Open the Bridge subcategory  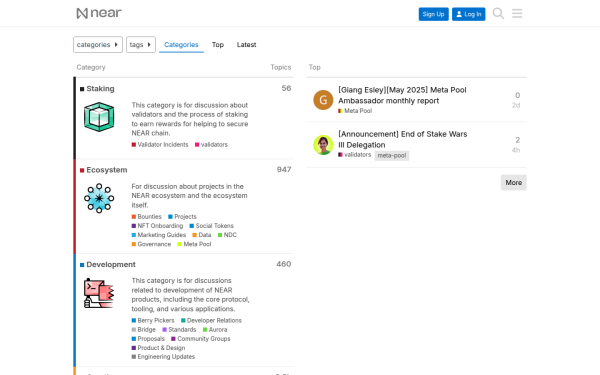(143, 329)
